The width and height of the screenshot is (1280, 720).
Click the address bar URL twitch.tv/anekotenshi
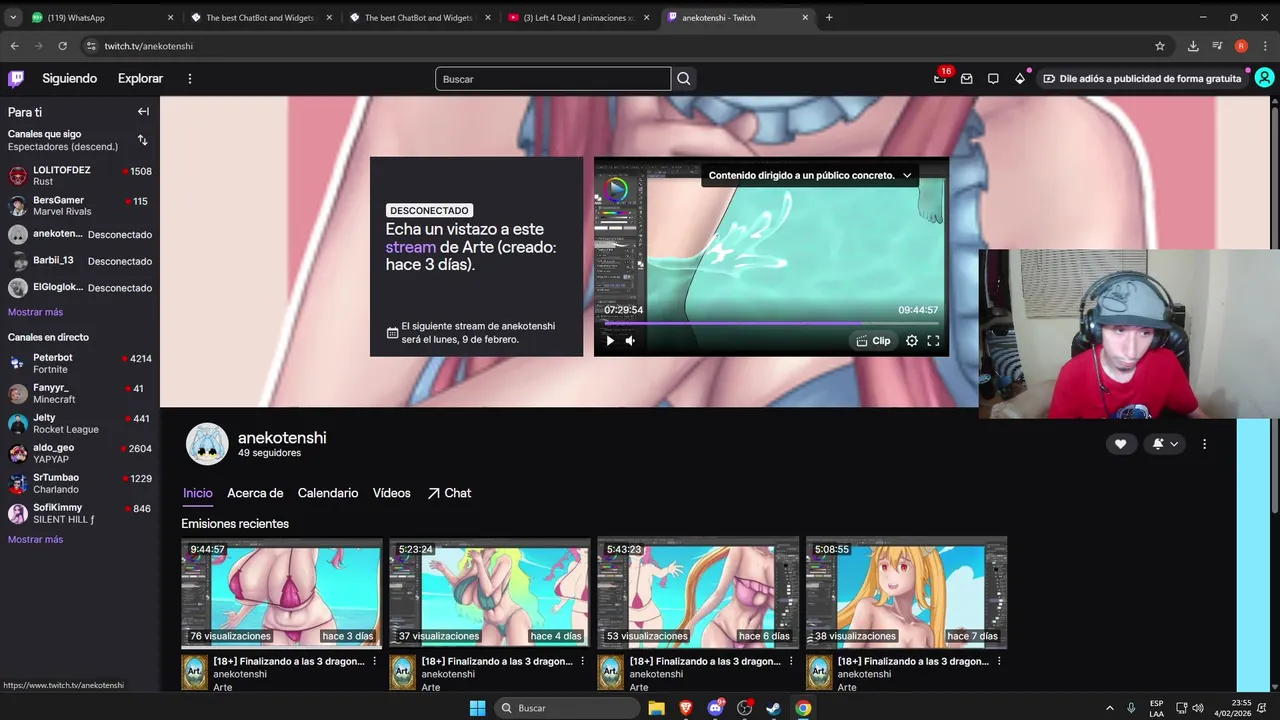[x=149, y=46]
